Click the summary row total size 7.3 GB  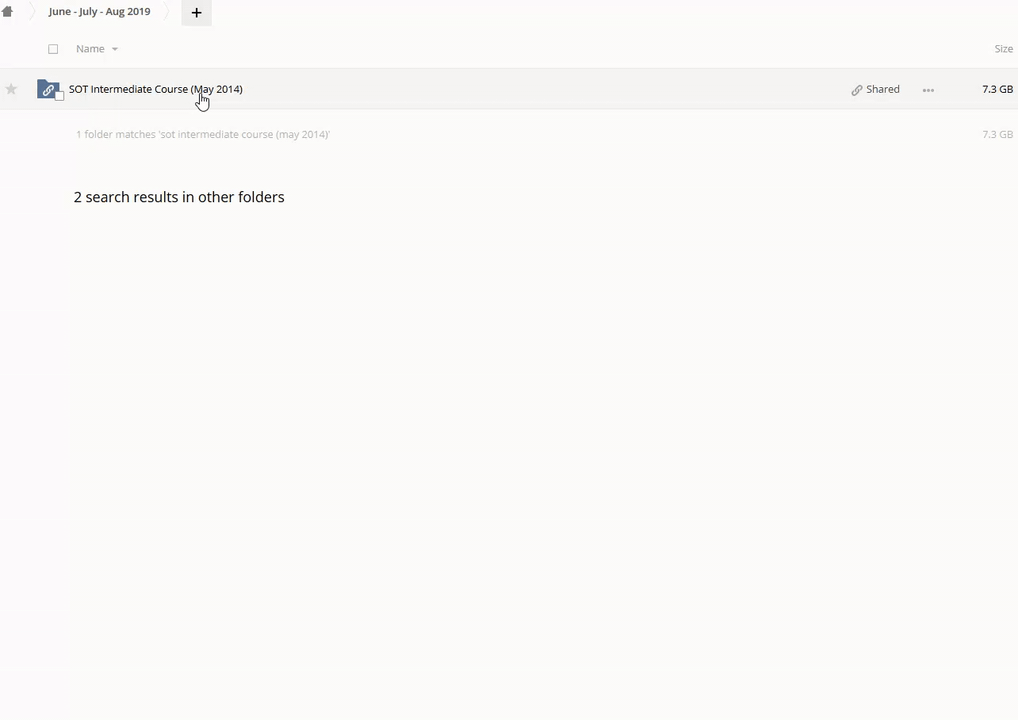coord(997,134)
